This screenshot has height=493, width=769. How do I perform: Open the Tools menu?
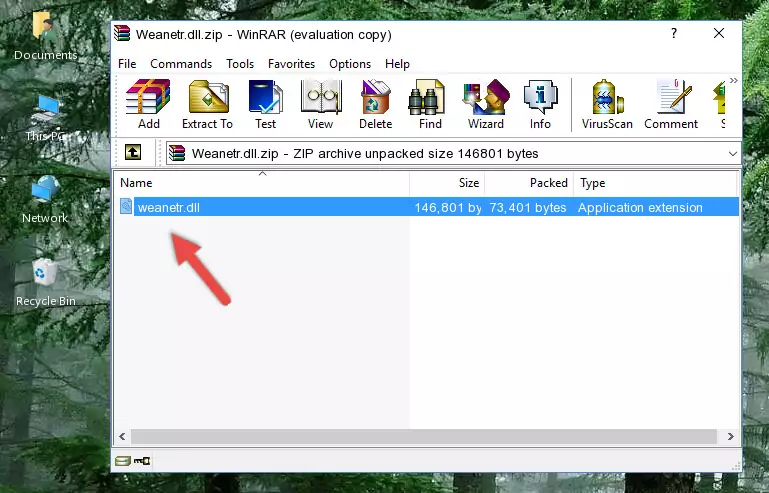240,64
